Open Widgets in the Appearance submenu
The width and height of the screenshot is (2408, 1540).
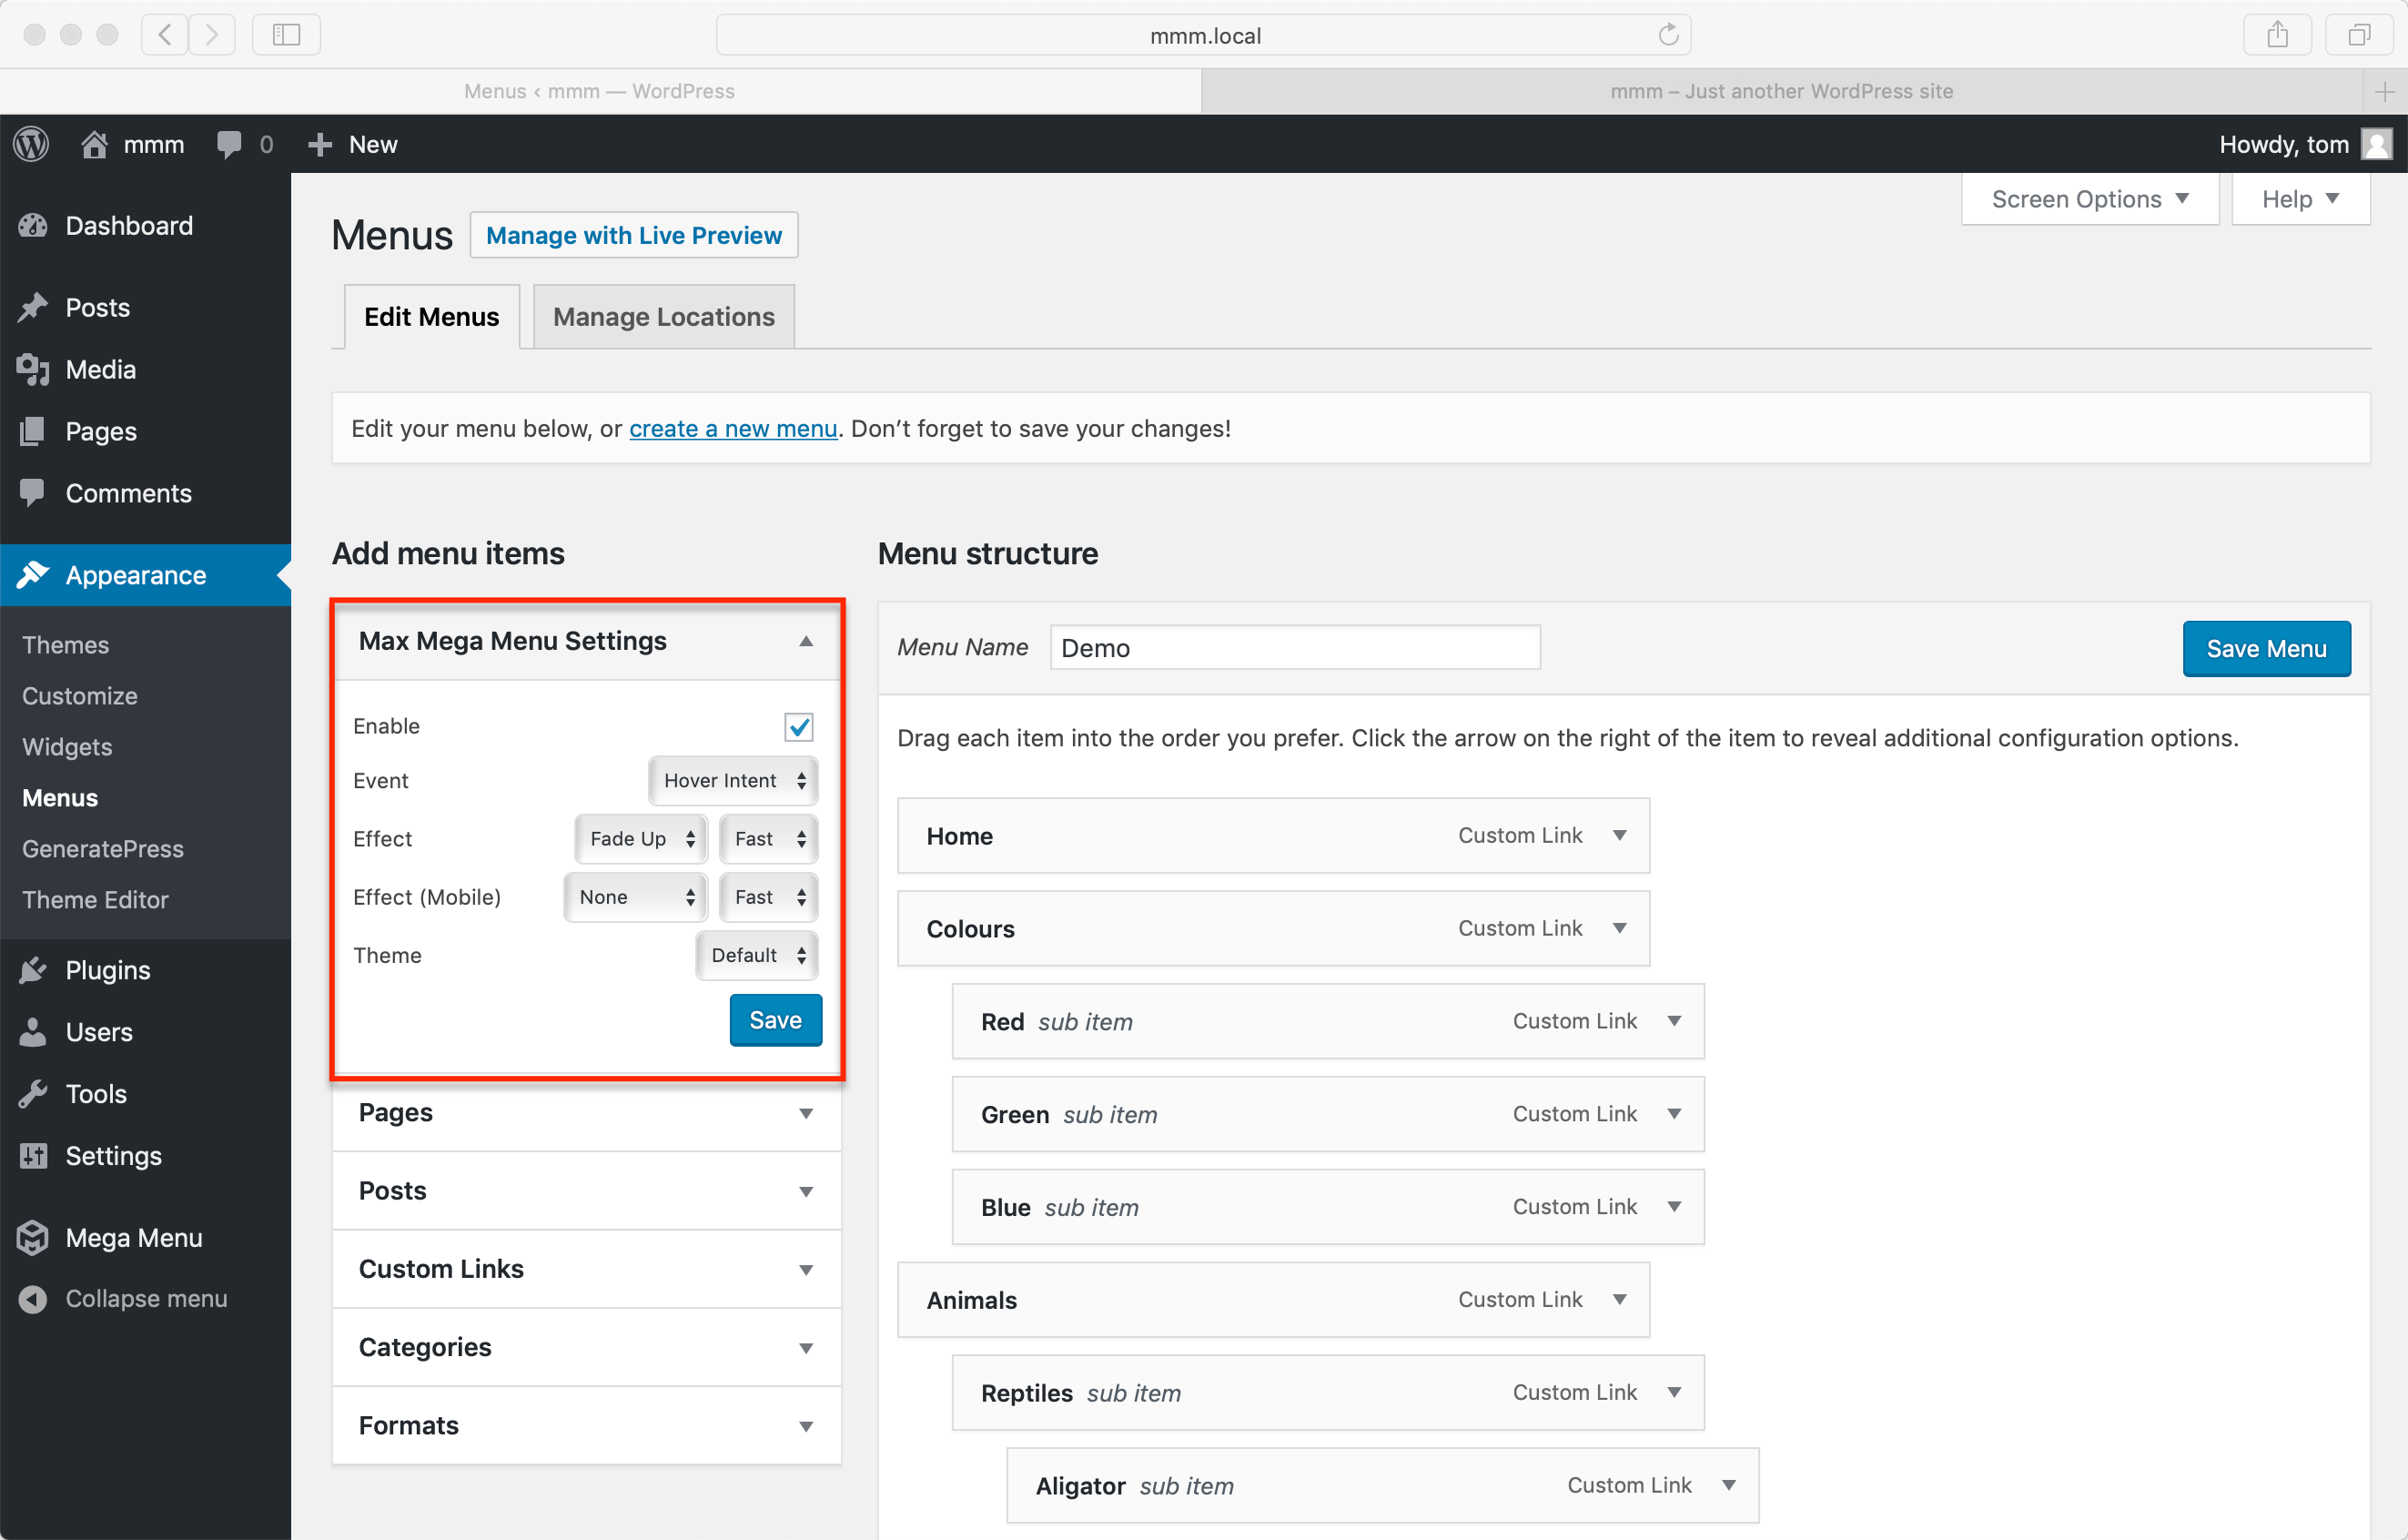click(67, 747)
